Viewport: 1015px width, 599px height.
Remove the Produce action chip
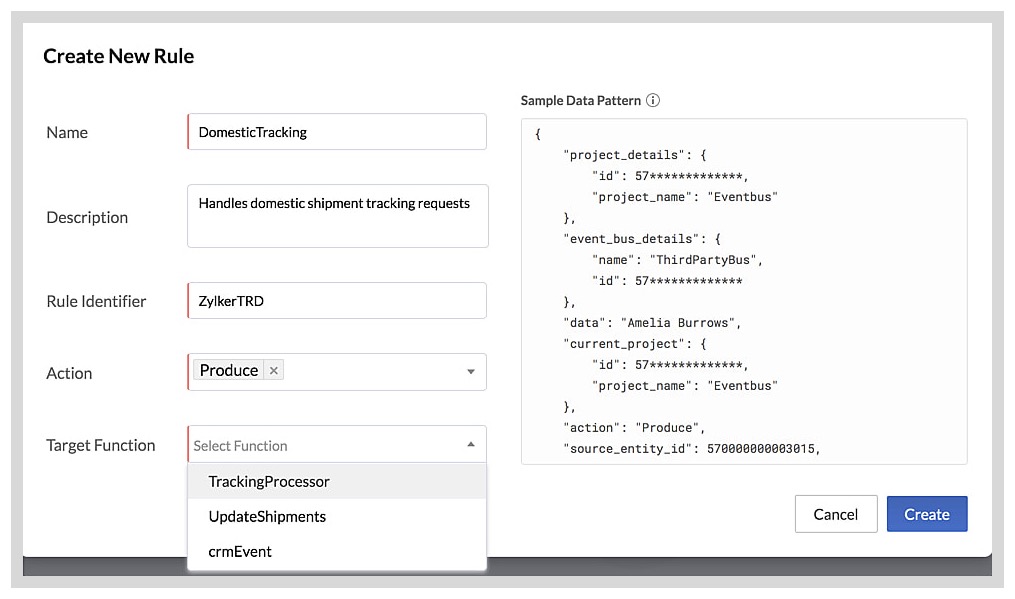pyautogui.click(x=273, y=370)
